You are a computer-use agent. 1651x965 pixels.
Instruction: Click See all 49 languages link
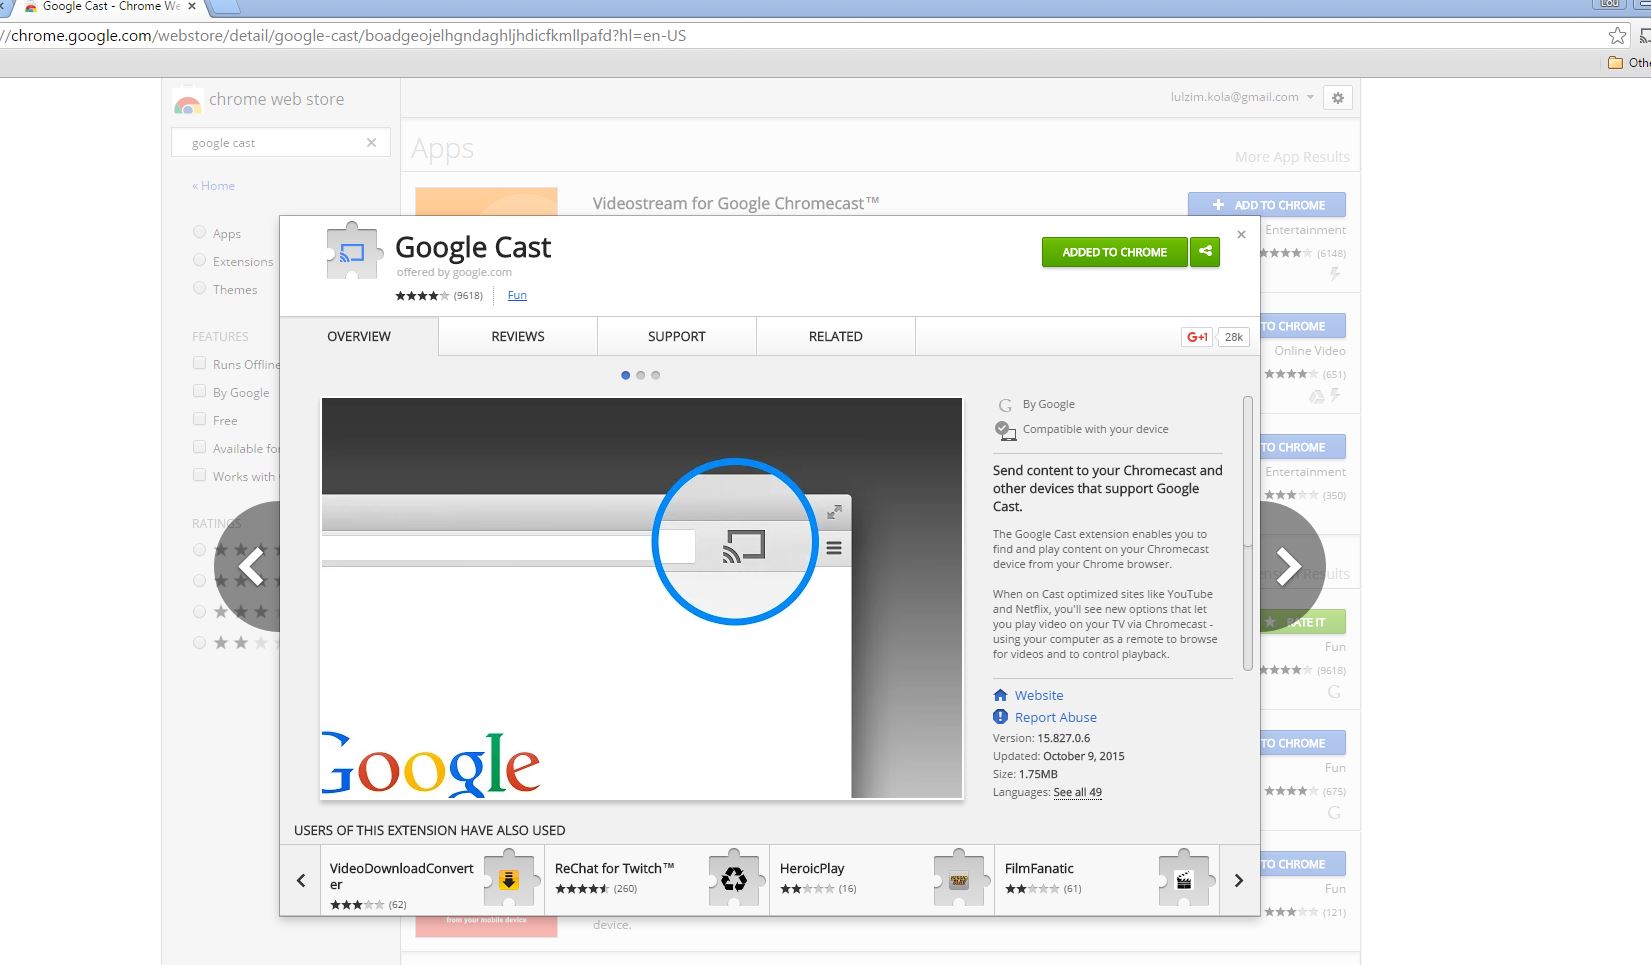click(x=1078, y=792)
